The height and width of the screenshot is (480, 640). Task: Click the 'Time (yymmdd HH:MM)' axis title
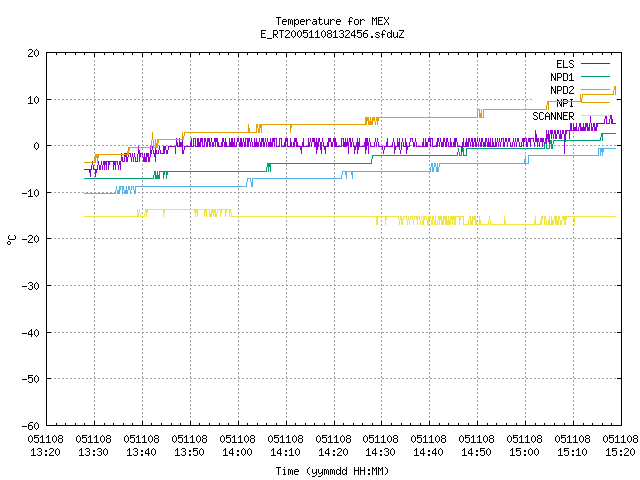[332, 471]
